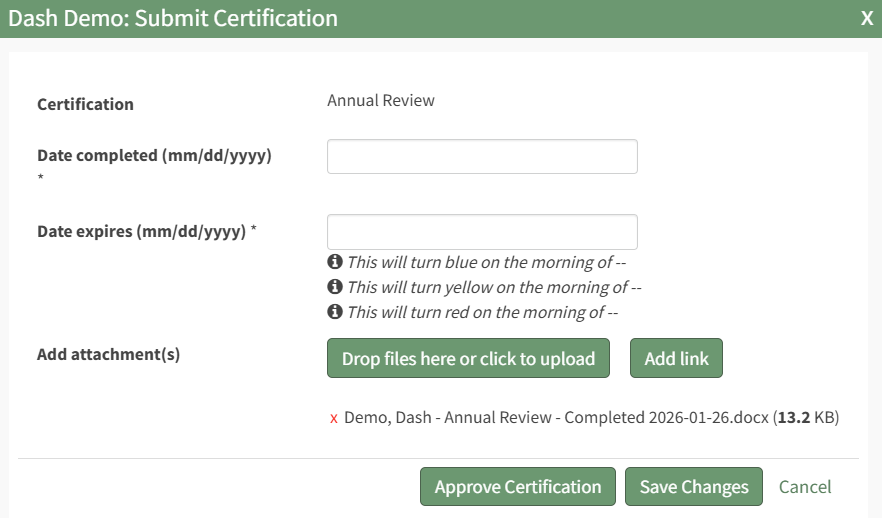Select the Annual Review certification value
The image size is (882, 518).
click(381, 100)
